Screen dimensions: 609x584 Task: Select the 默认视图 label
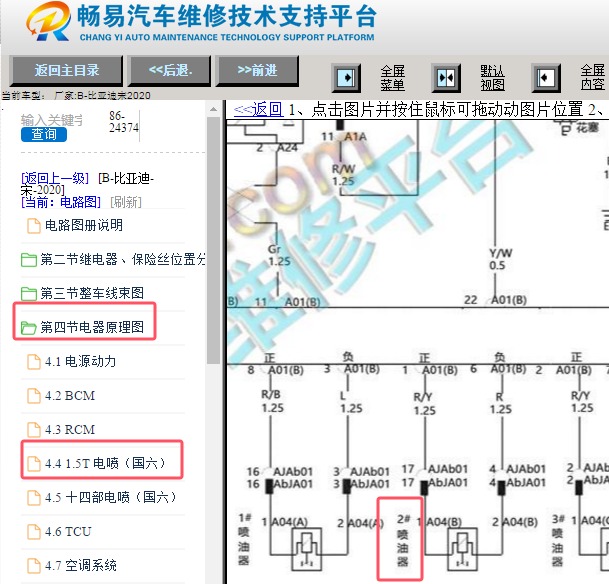click(x=492, y=78)
